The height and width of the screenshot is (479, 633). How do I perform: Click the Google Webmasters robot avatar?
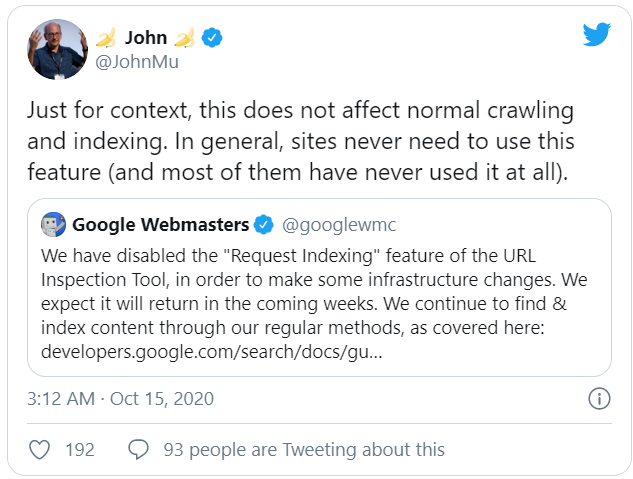tap(54, 222)
